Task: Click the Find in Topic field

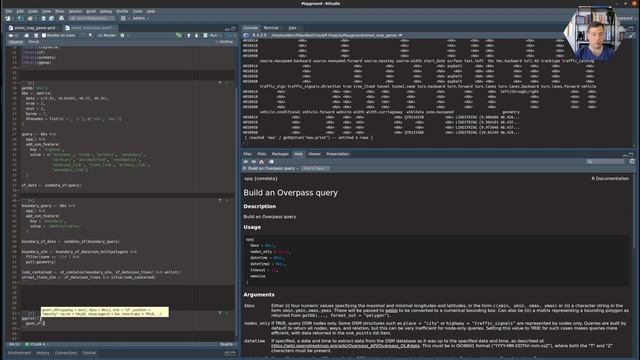Action: [x=315, y=169]
